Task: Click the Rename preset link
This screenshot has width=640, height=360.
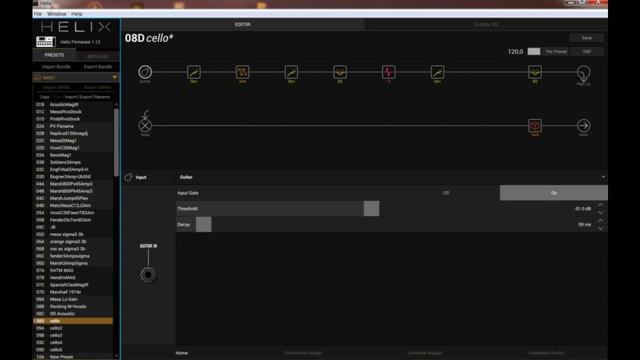Action: pos(102,97)
